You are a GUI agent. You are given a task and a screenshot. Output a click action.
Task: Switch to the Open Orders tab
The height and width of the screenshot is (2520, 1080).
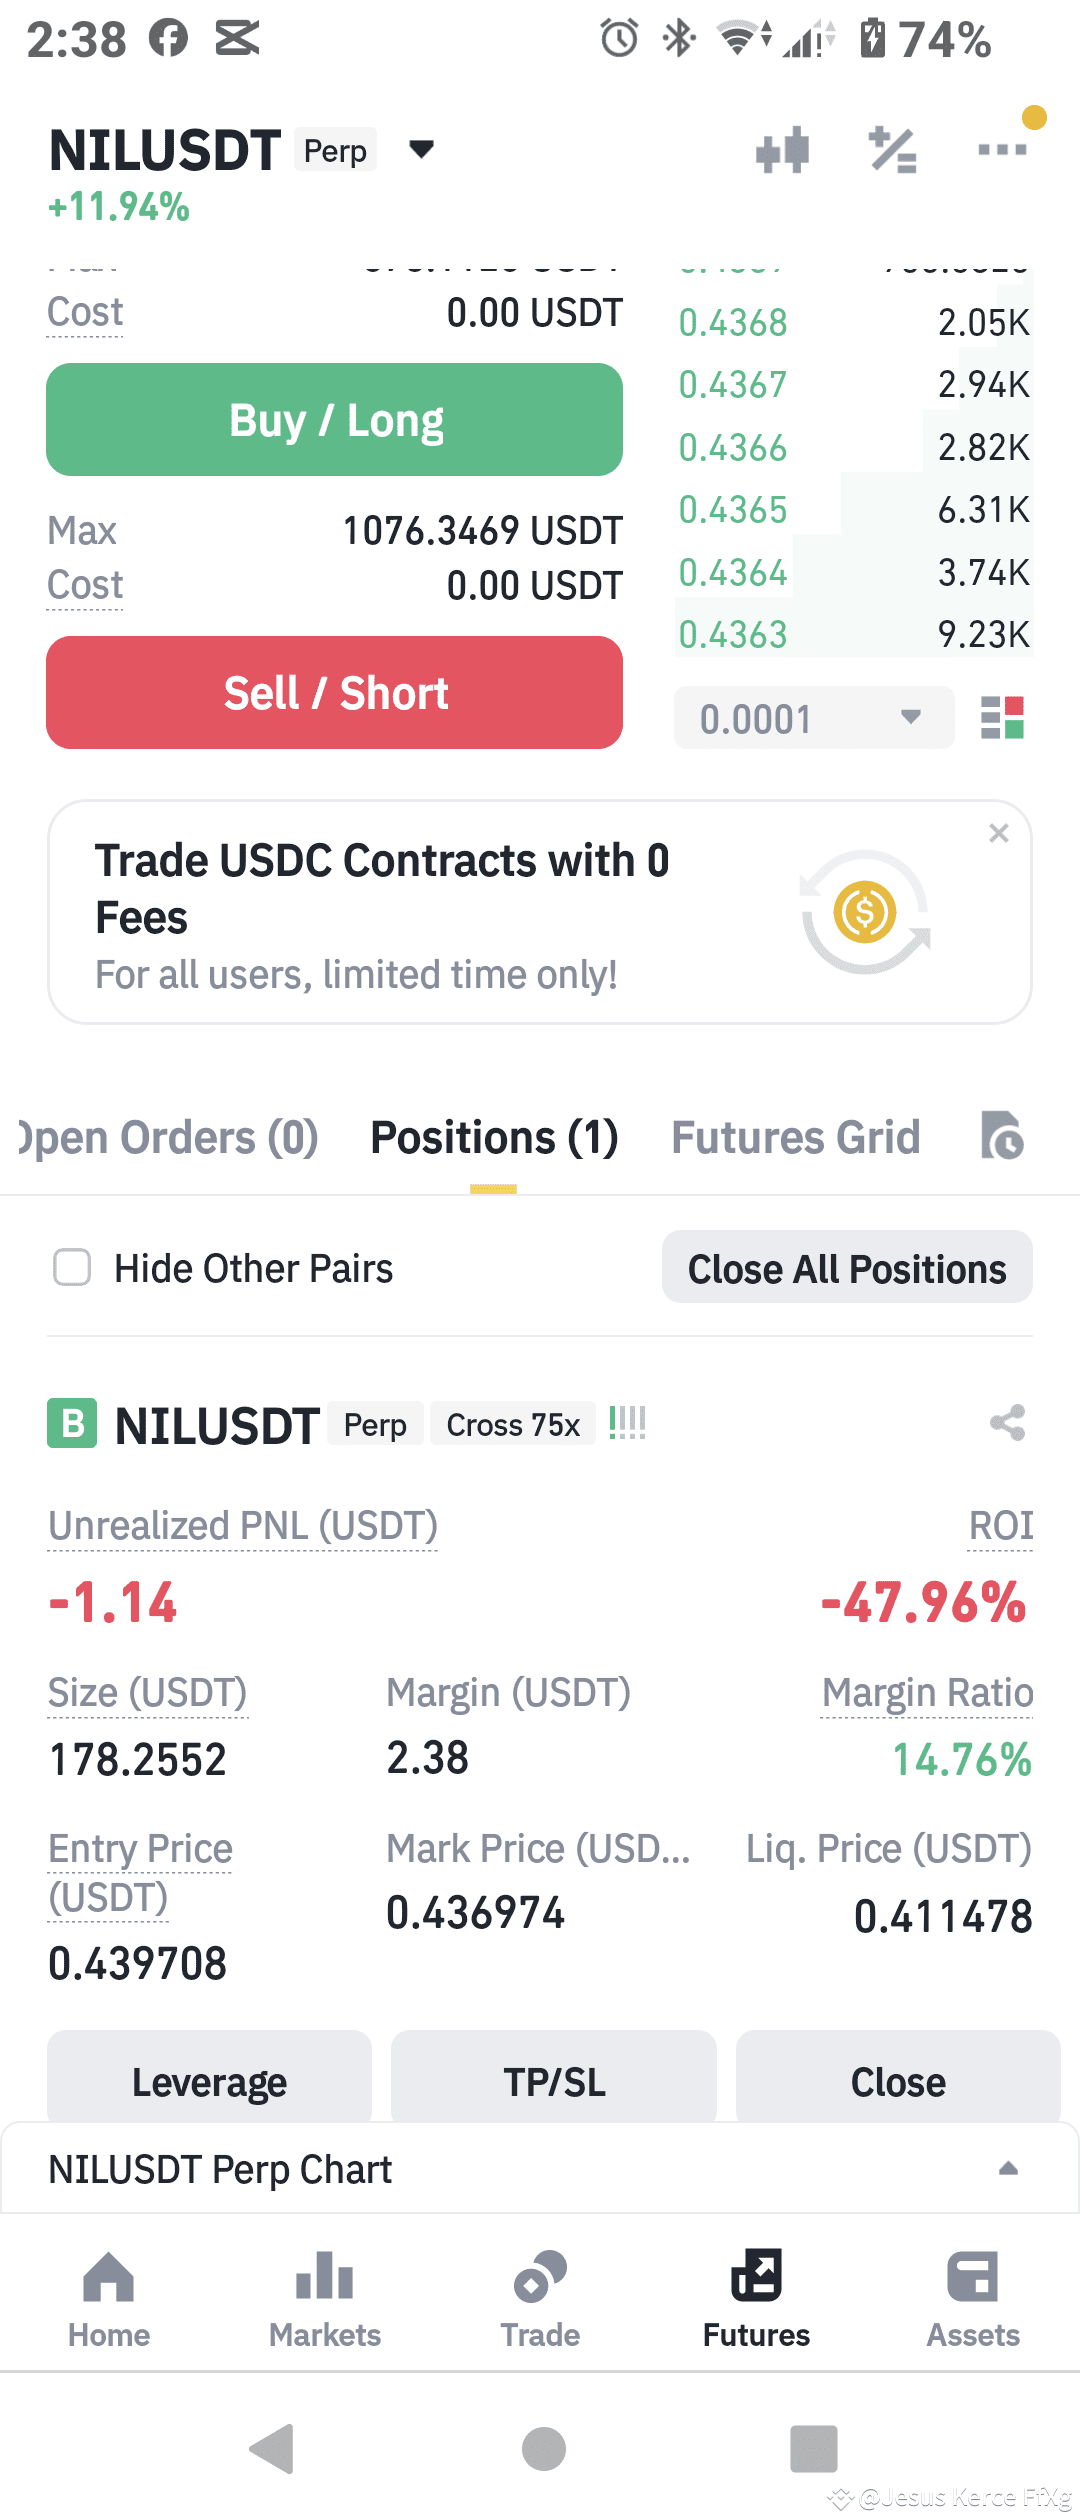(x=167, y=1137)
